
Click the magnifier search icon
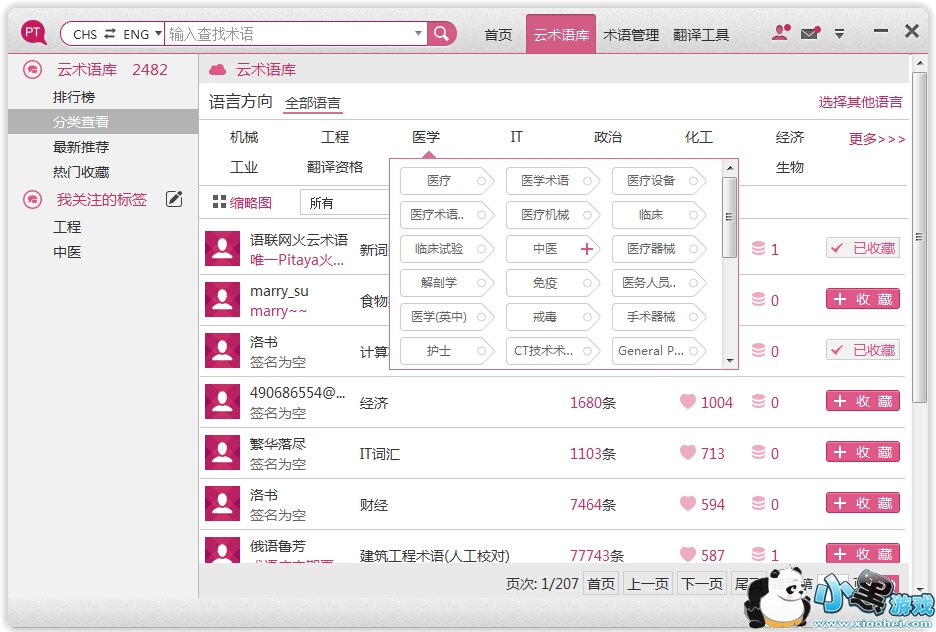coord(441,34)
